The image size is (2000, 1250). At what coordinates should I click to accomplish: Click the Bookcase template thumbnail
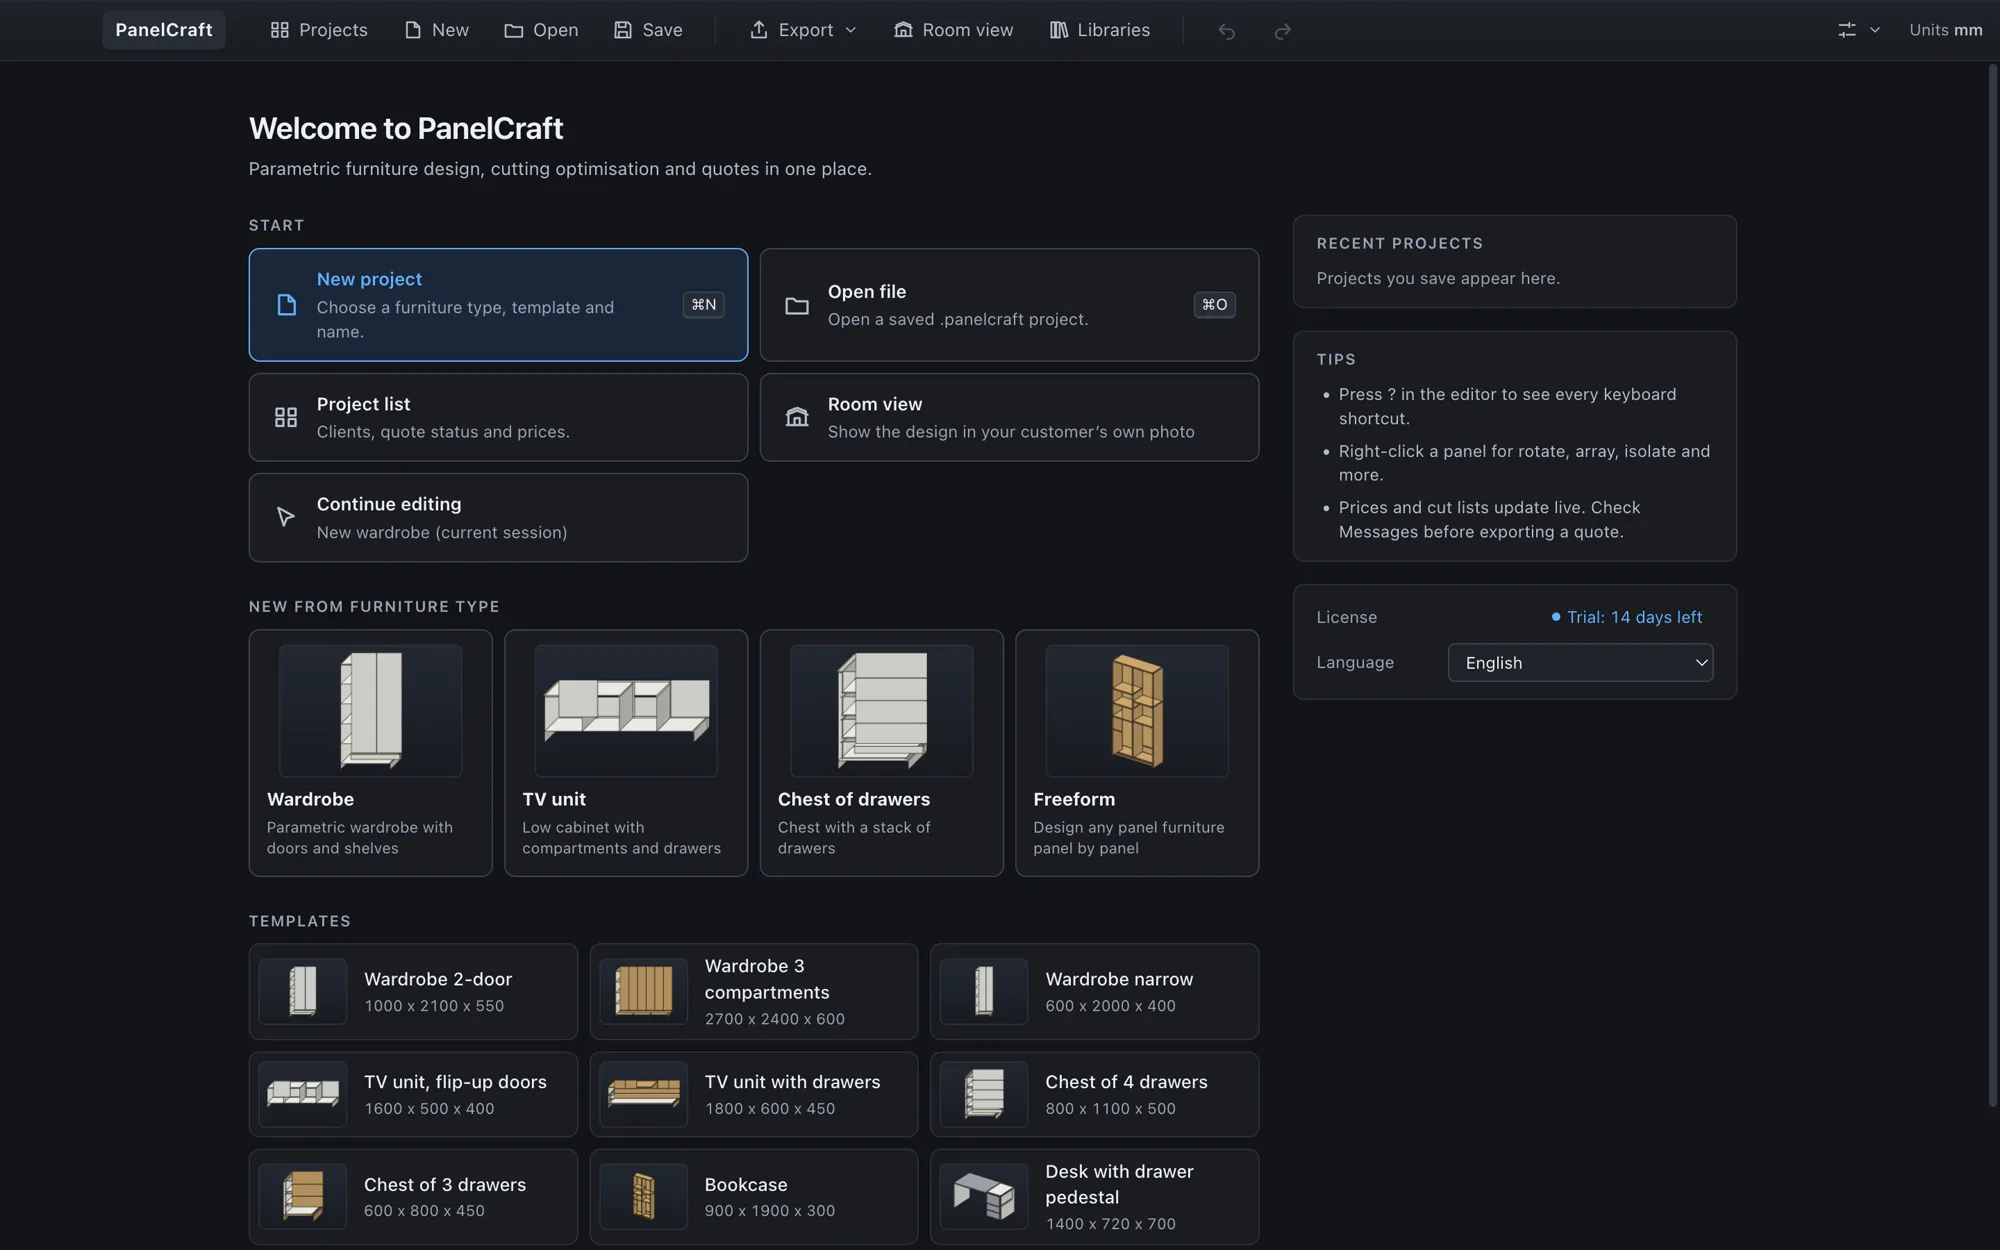(644, 1196)
